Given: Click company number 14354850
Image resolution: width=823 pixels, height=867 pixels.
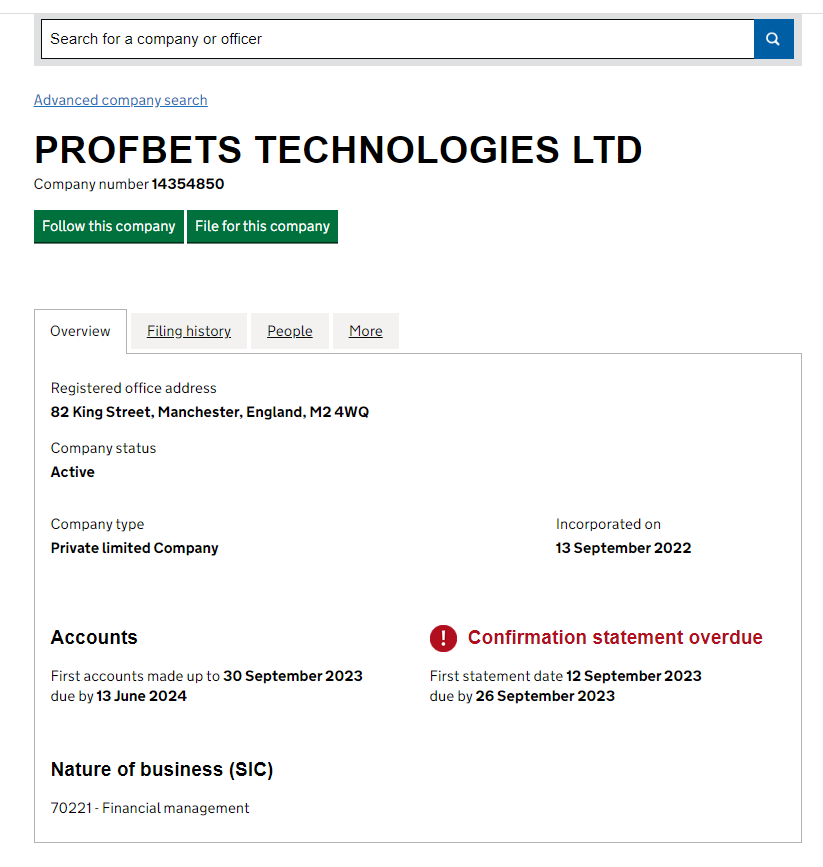Looking at the screenshot, I should [x=187, y=184].
